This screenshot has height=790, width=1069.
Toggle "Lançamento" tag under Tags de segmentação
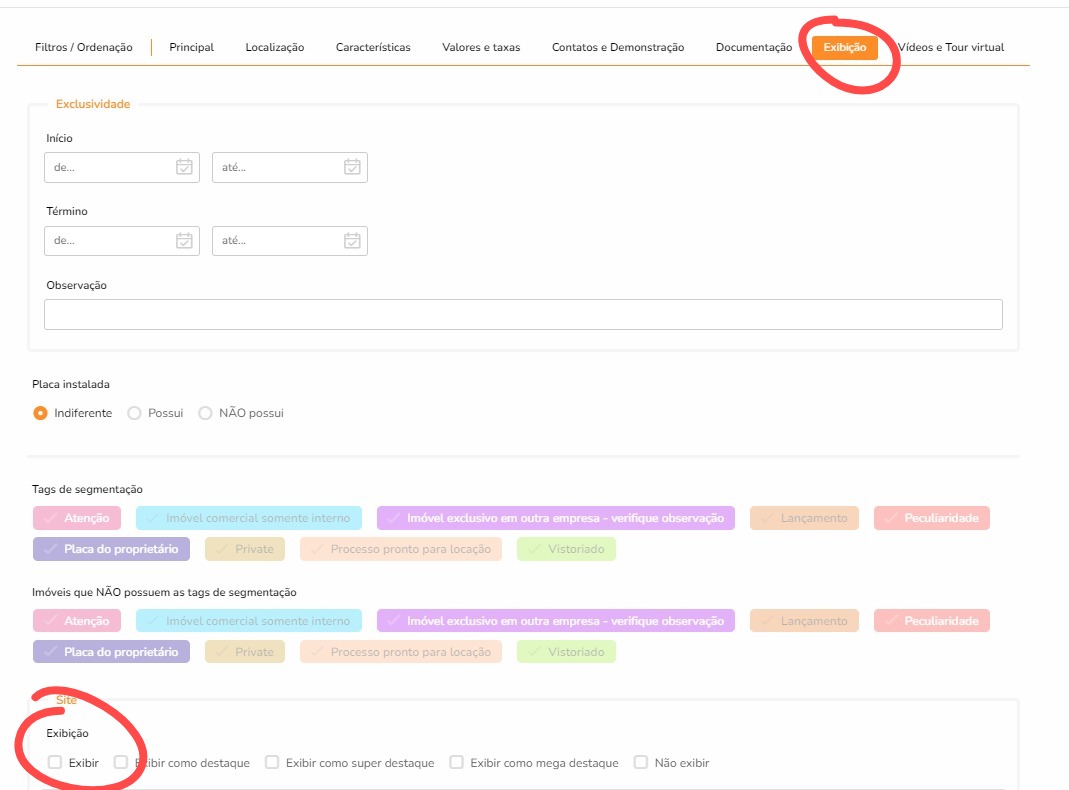(804, 518)
